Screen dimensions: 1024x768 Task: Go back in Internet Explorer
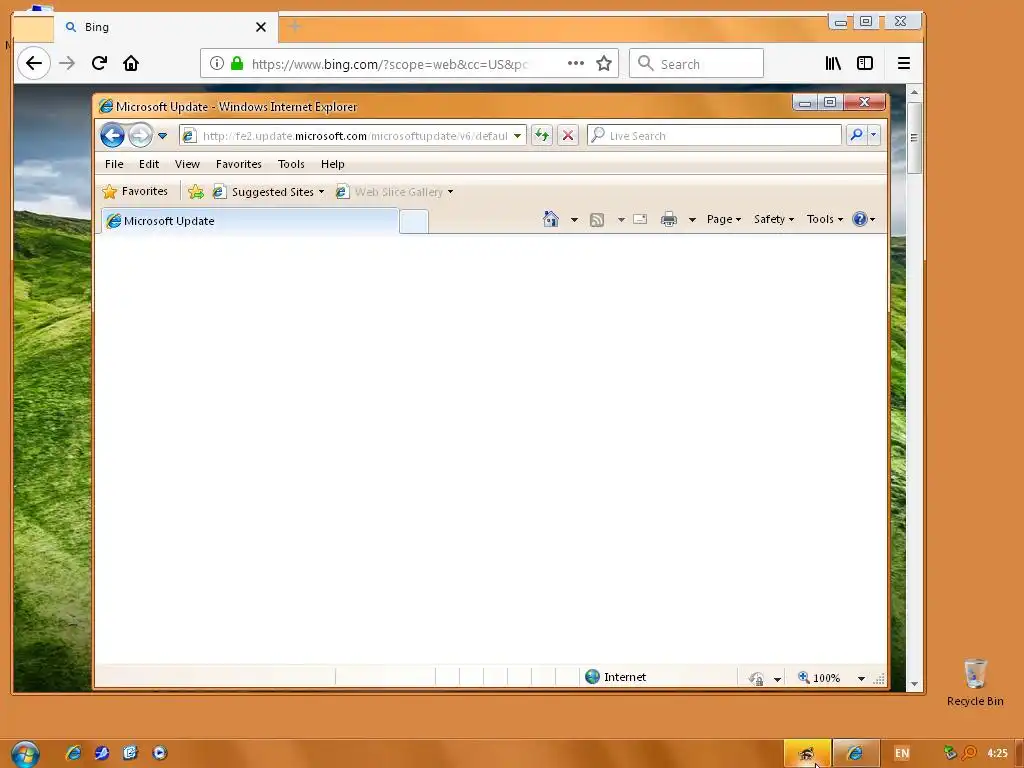pyautogui.click(x=112, y=135)
